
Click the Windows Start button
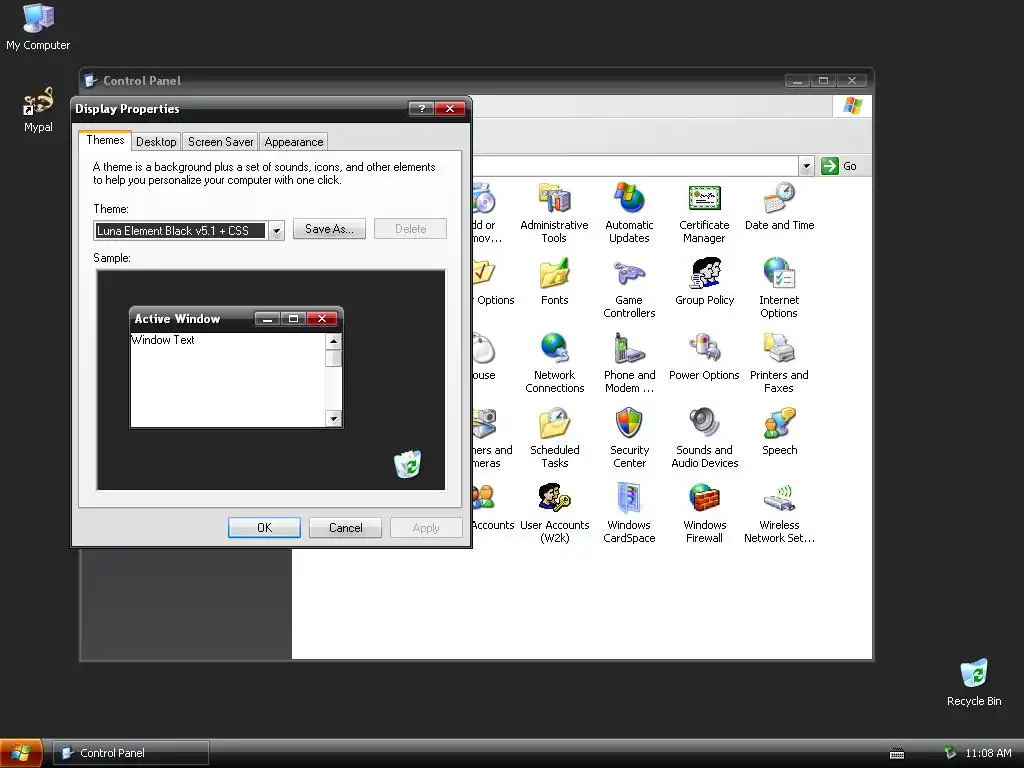22,753
